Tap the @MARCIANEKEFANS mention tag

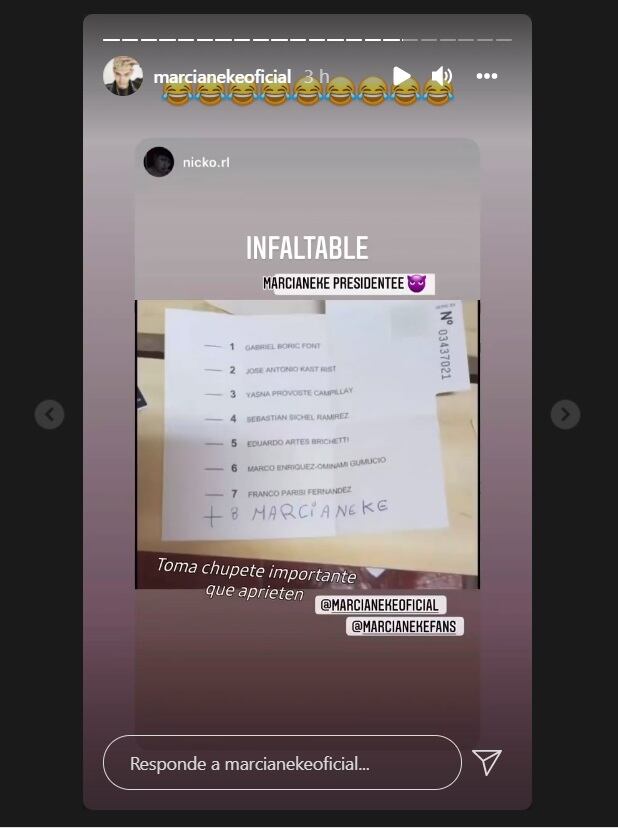[405, 626]
